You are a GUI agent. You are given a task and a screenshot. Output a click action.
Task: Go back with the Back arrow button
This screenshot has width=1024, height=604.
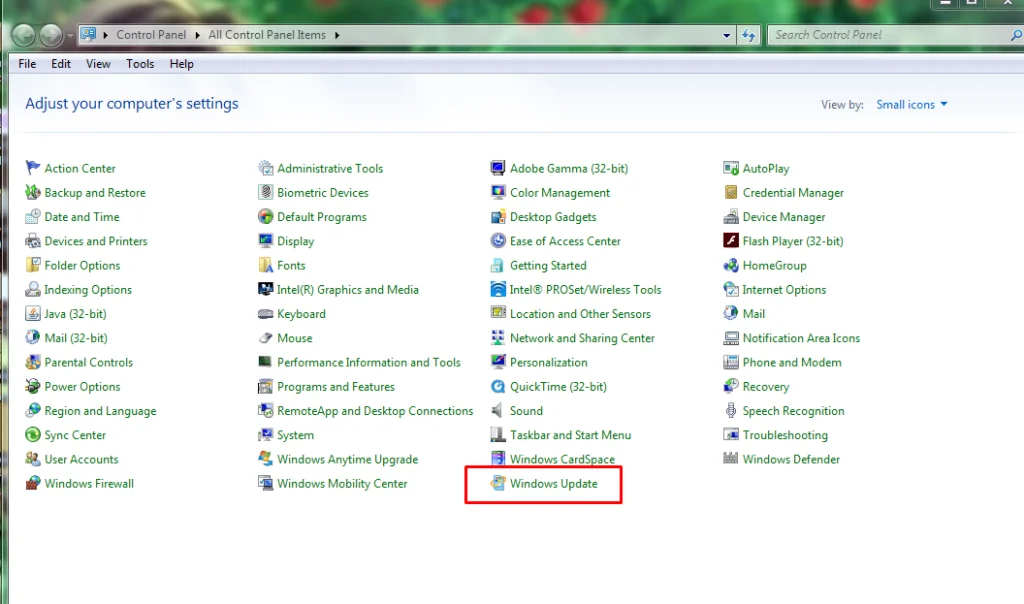coord(24,35)
